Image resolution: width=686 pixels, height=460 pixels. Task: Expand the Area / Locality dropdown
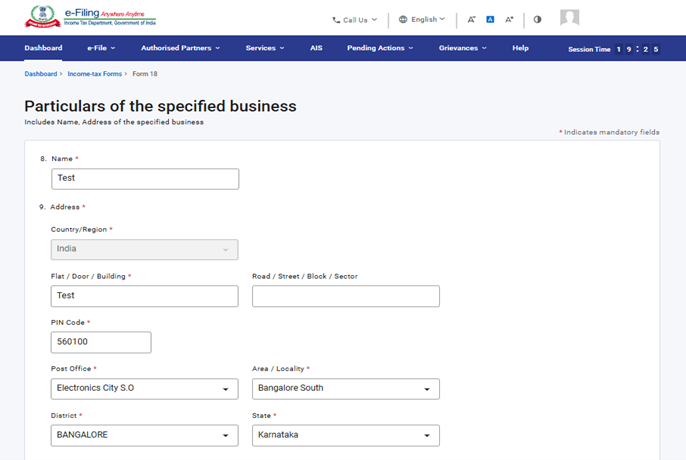[345, 388]
